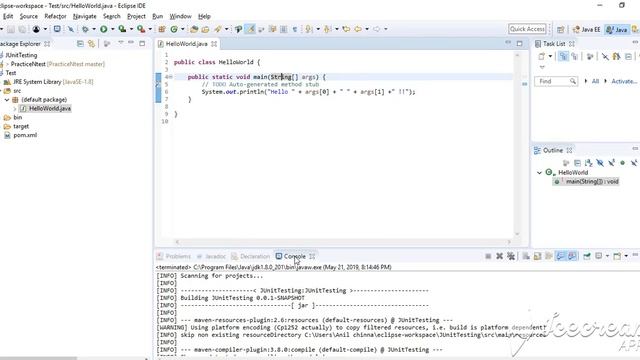This screenshot has width=640, height=360.
Task: Terminate the console process
Action: [488, 256]
